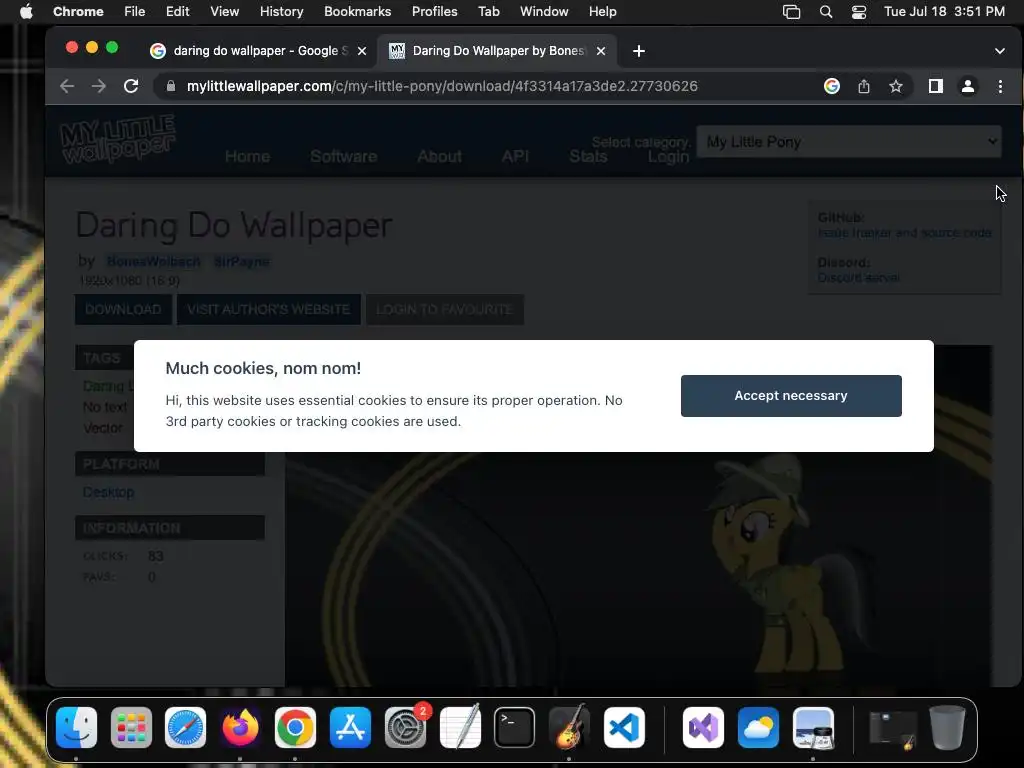Screen dimensions: 1024x768
Task: Launch Safari from the Dock
Action: pos(185,728)
